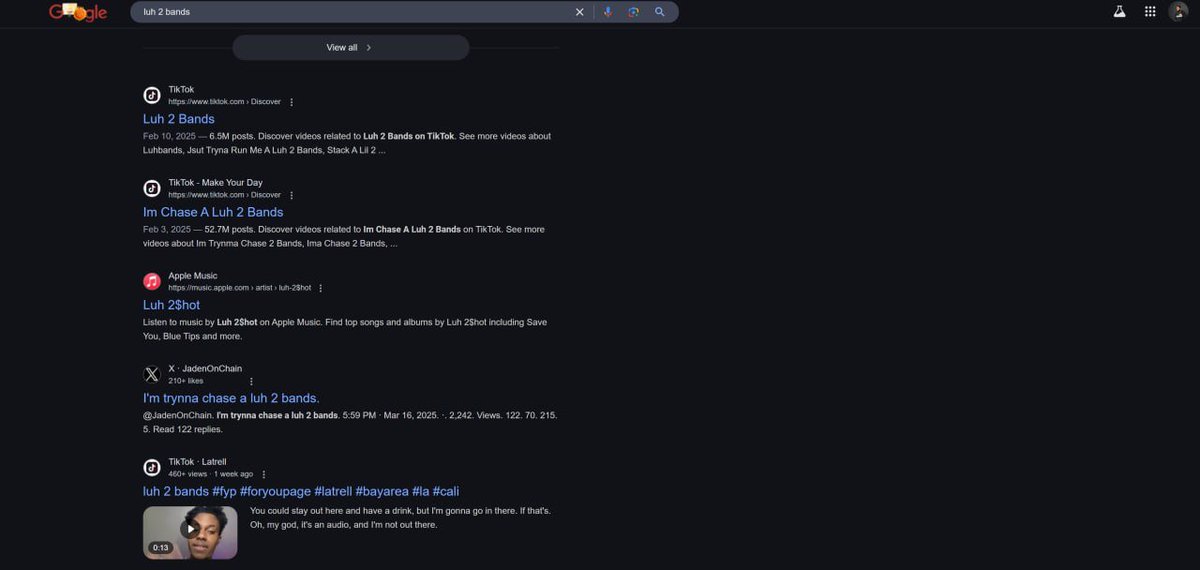1200x570 pixels.
Task: Start a voice search with the microphone
Action: tap(607, 12)
